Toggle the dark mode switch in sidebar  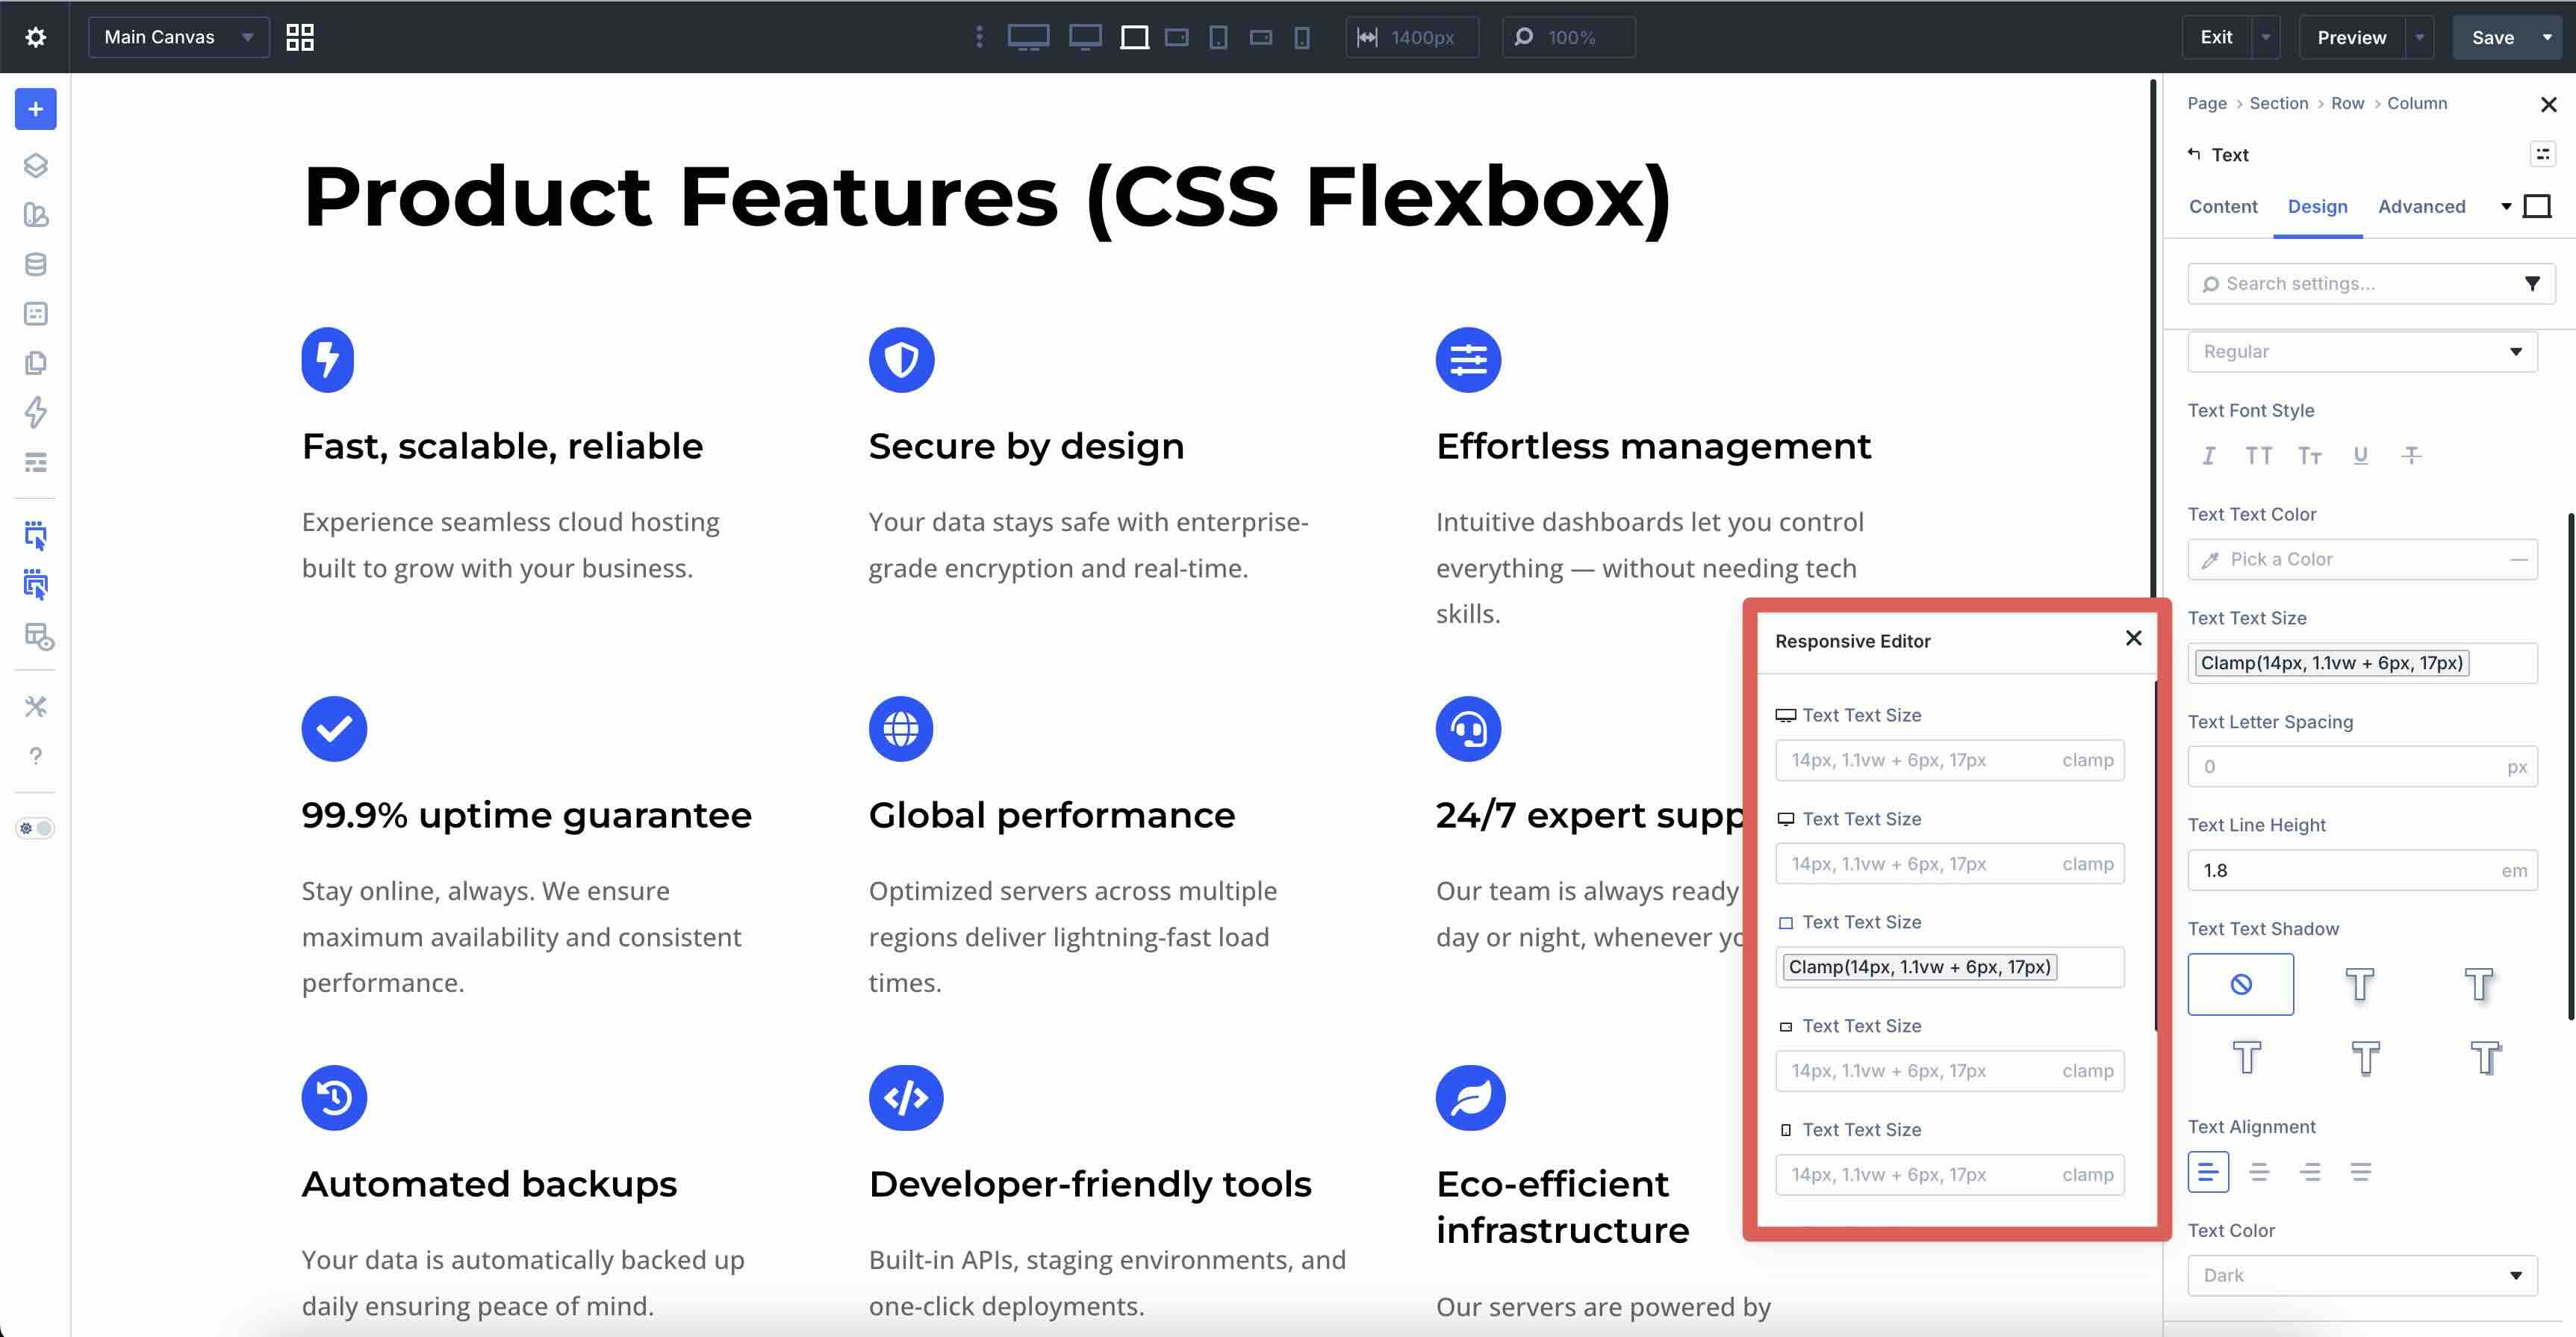point(35,828)
